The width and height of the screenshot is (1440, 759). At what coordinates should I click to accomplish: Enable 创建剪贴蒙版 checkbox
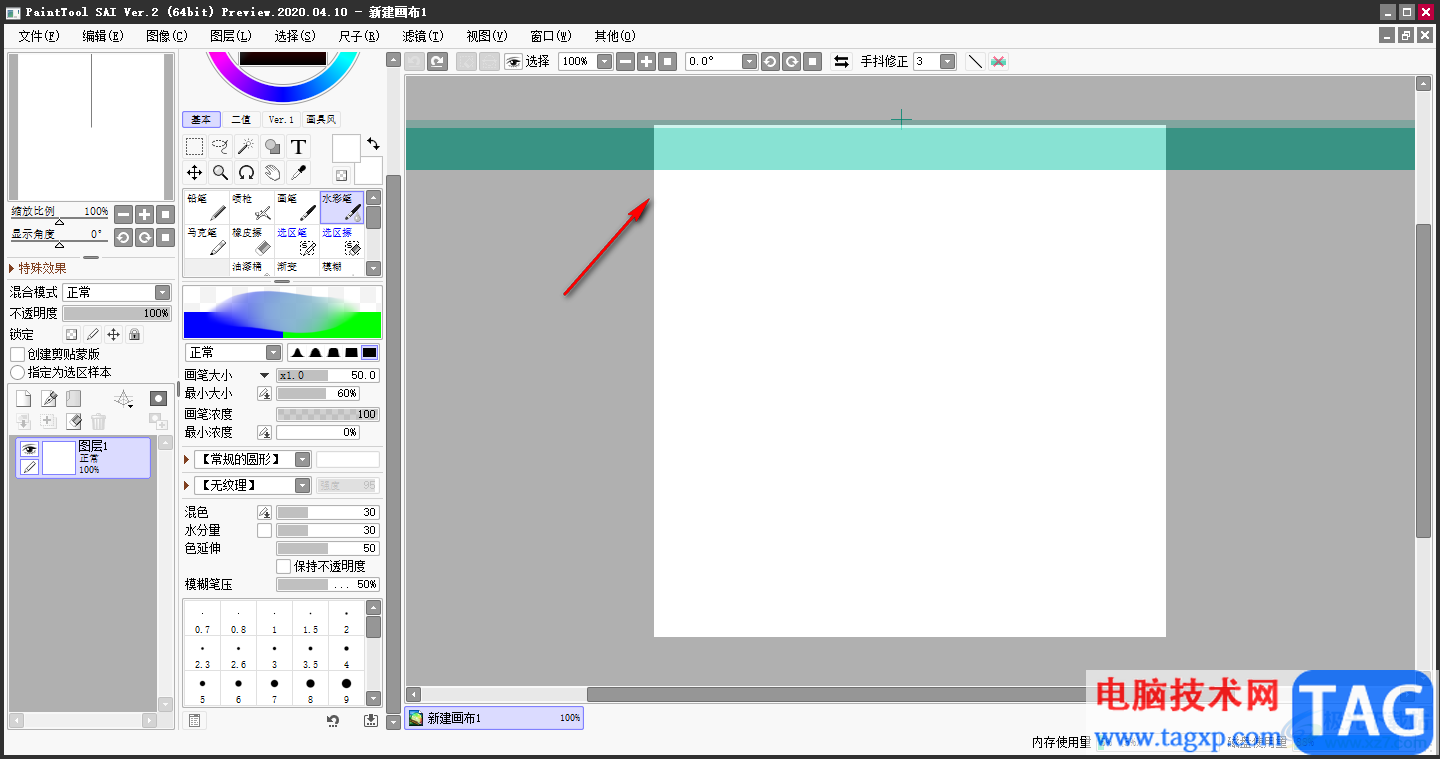click(17, 354)
